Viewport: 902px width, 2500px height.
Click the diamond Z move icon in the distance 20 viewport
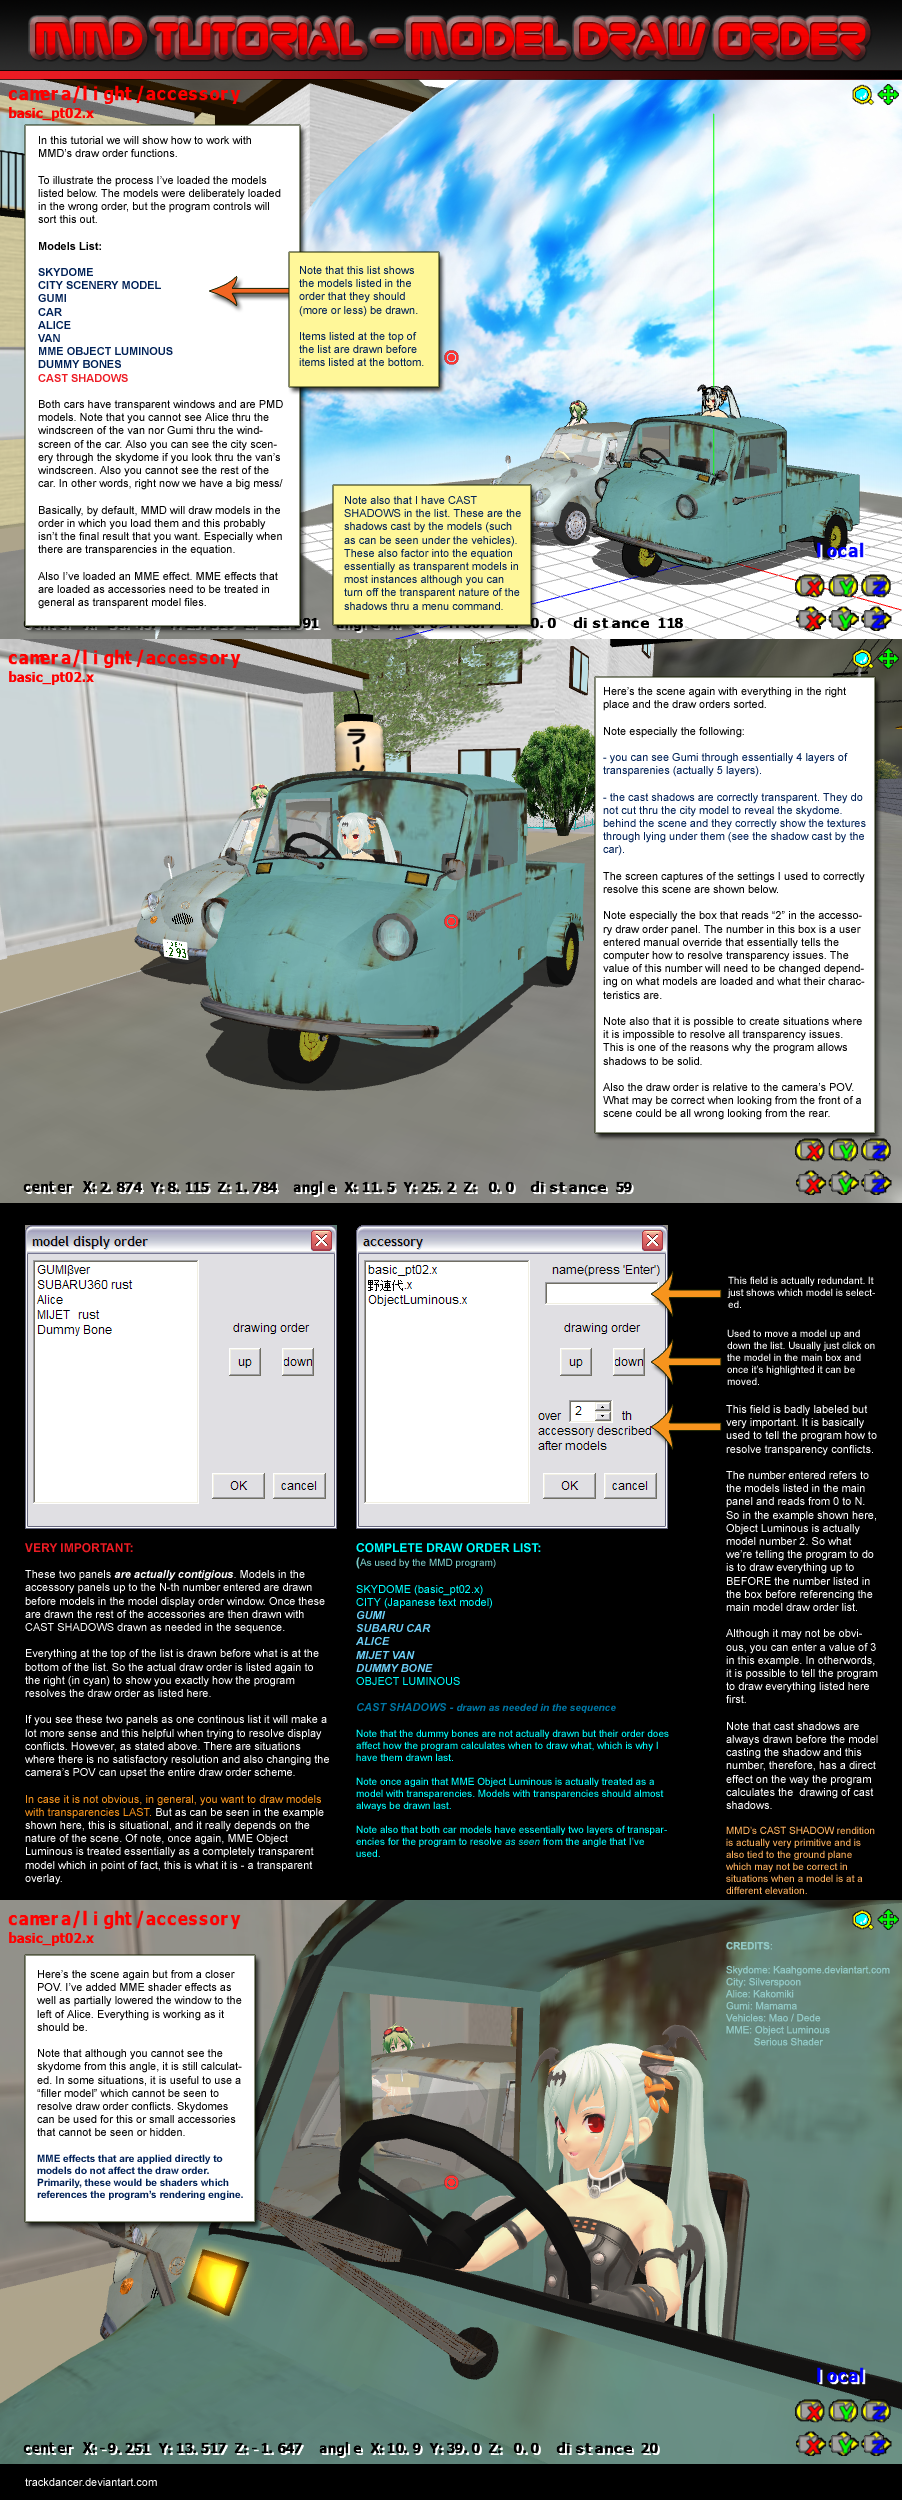click(878, 2445)
